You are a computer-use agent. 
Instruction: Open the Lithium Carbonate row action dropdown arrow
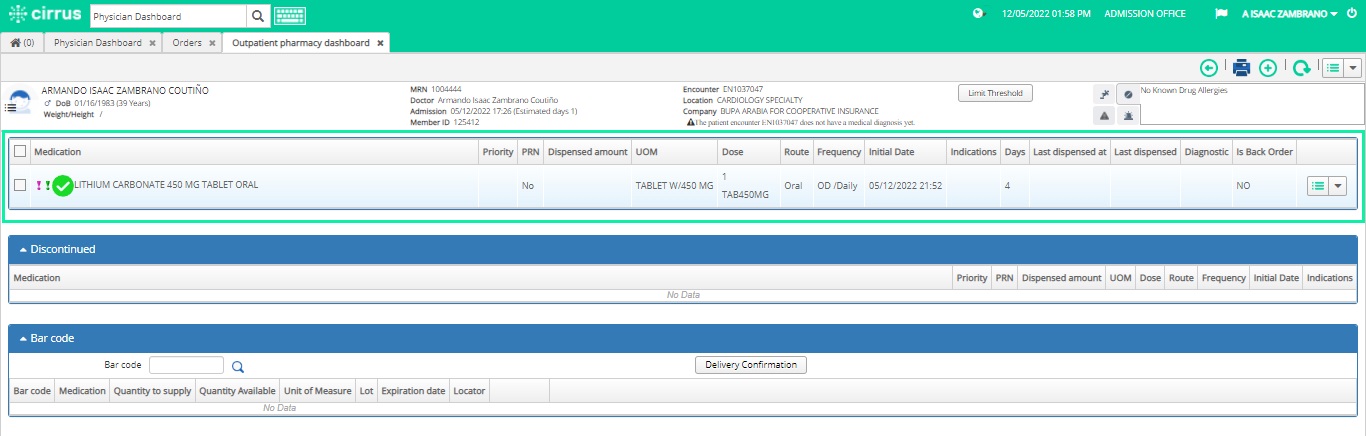coord(1338,185)
